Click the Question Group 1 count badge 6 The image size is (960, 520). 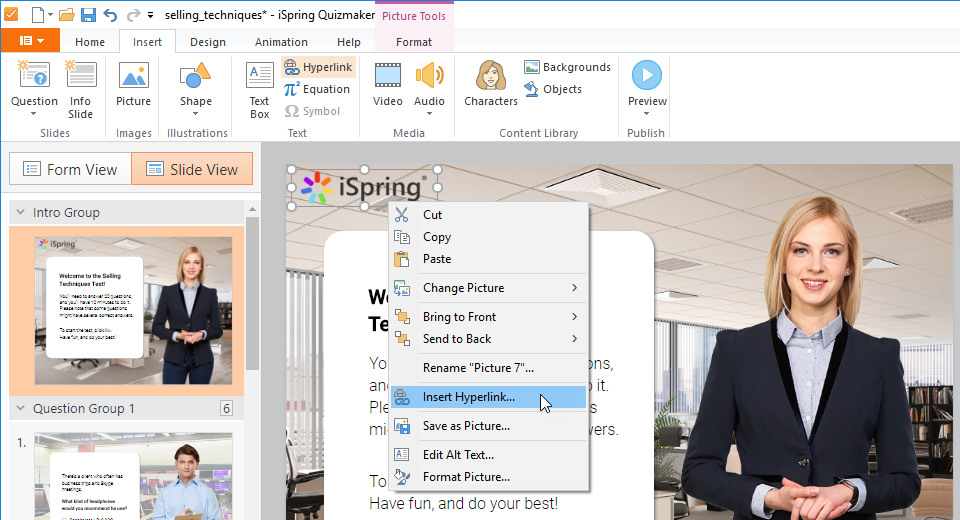[227, 409]
